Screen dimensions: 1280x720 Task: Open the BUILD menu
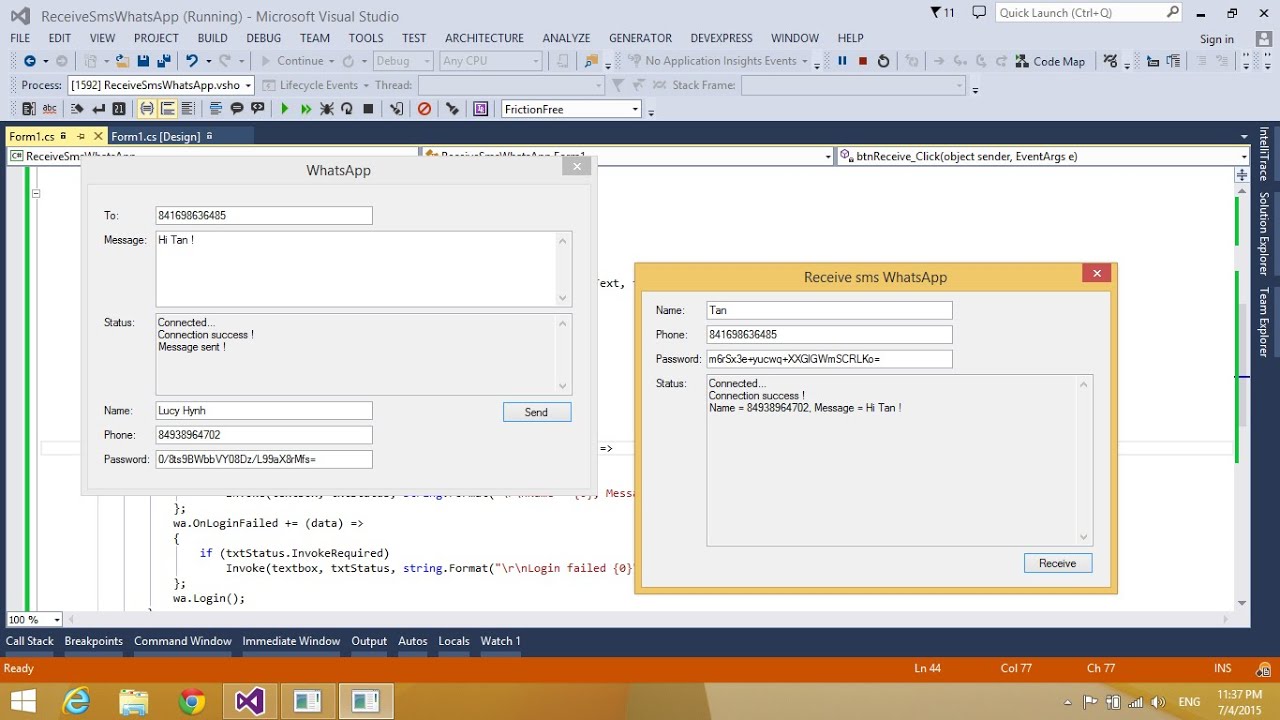coord(212,38)
